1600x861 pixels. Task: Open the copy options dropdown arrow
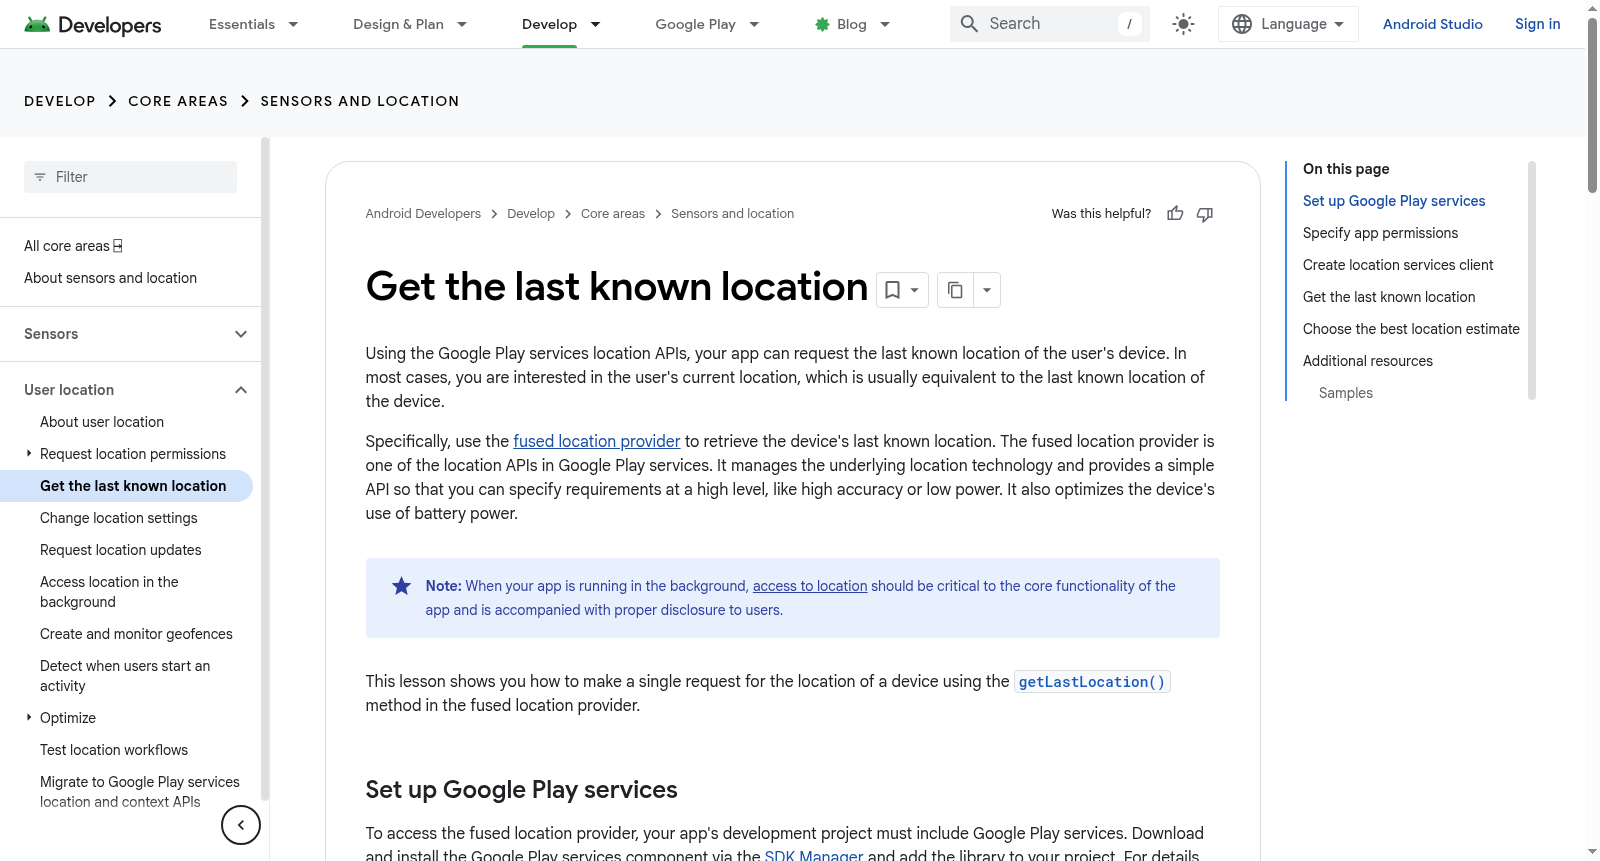[987, 290]
